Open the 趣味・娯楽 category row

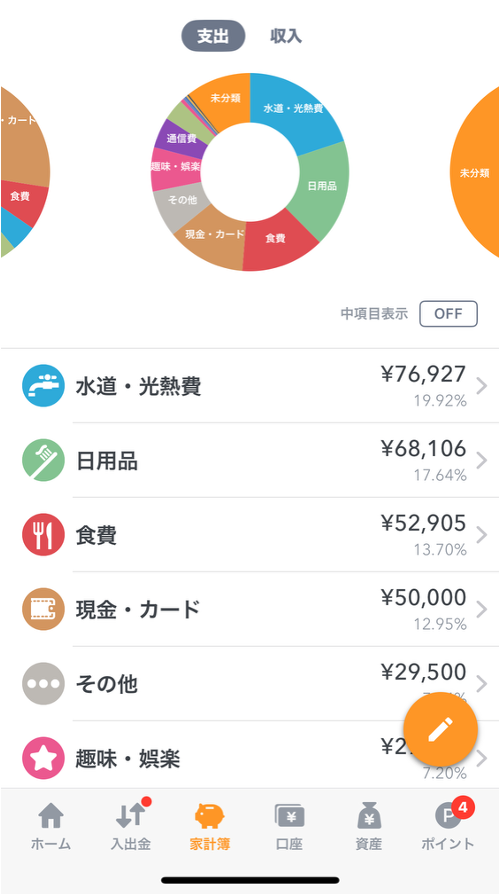tap(250, 756)
